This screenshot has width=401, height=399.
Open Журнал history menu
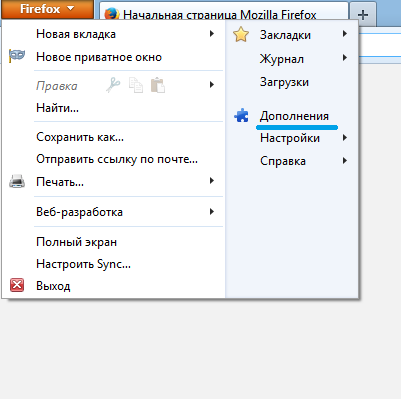click(282, 59)
